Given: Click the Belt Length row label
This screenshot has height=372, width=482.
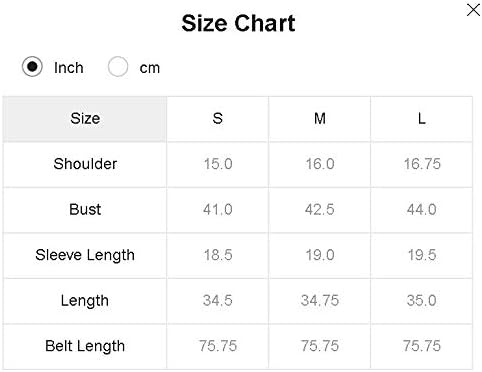Looking at the screenshot, I should pyautogui.click(x=85, y=346).
